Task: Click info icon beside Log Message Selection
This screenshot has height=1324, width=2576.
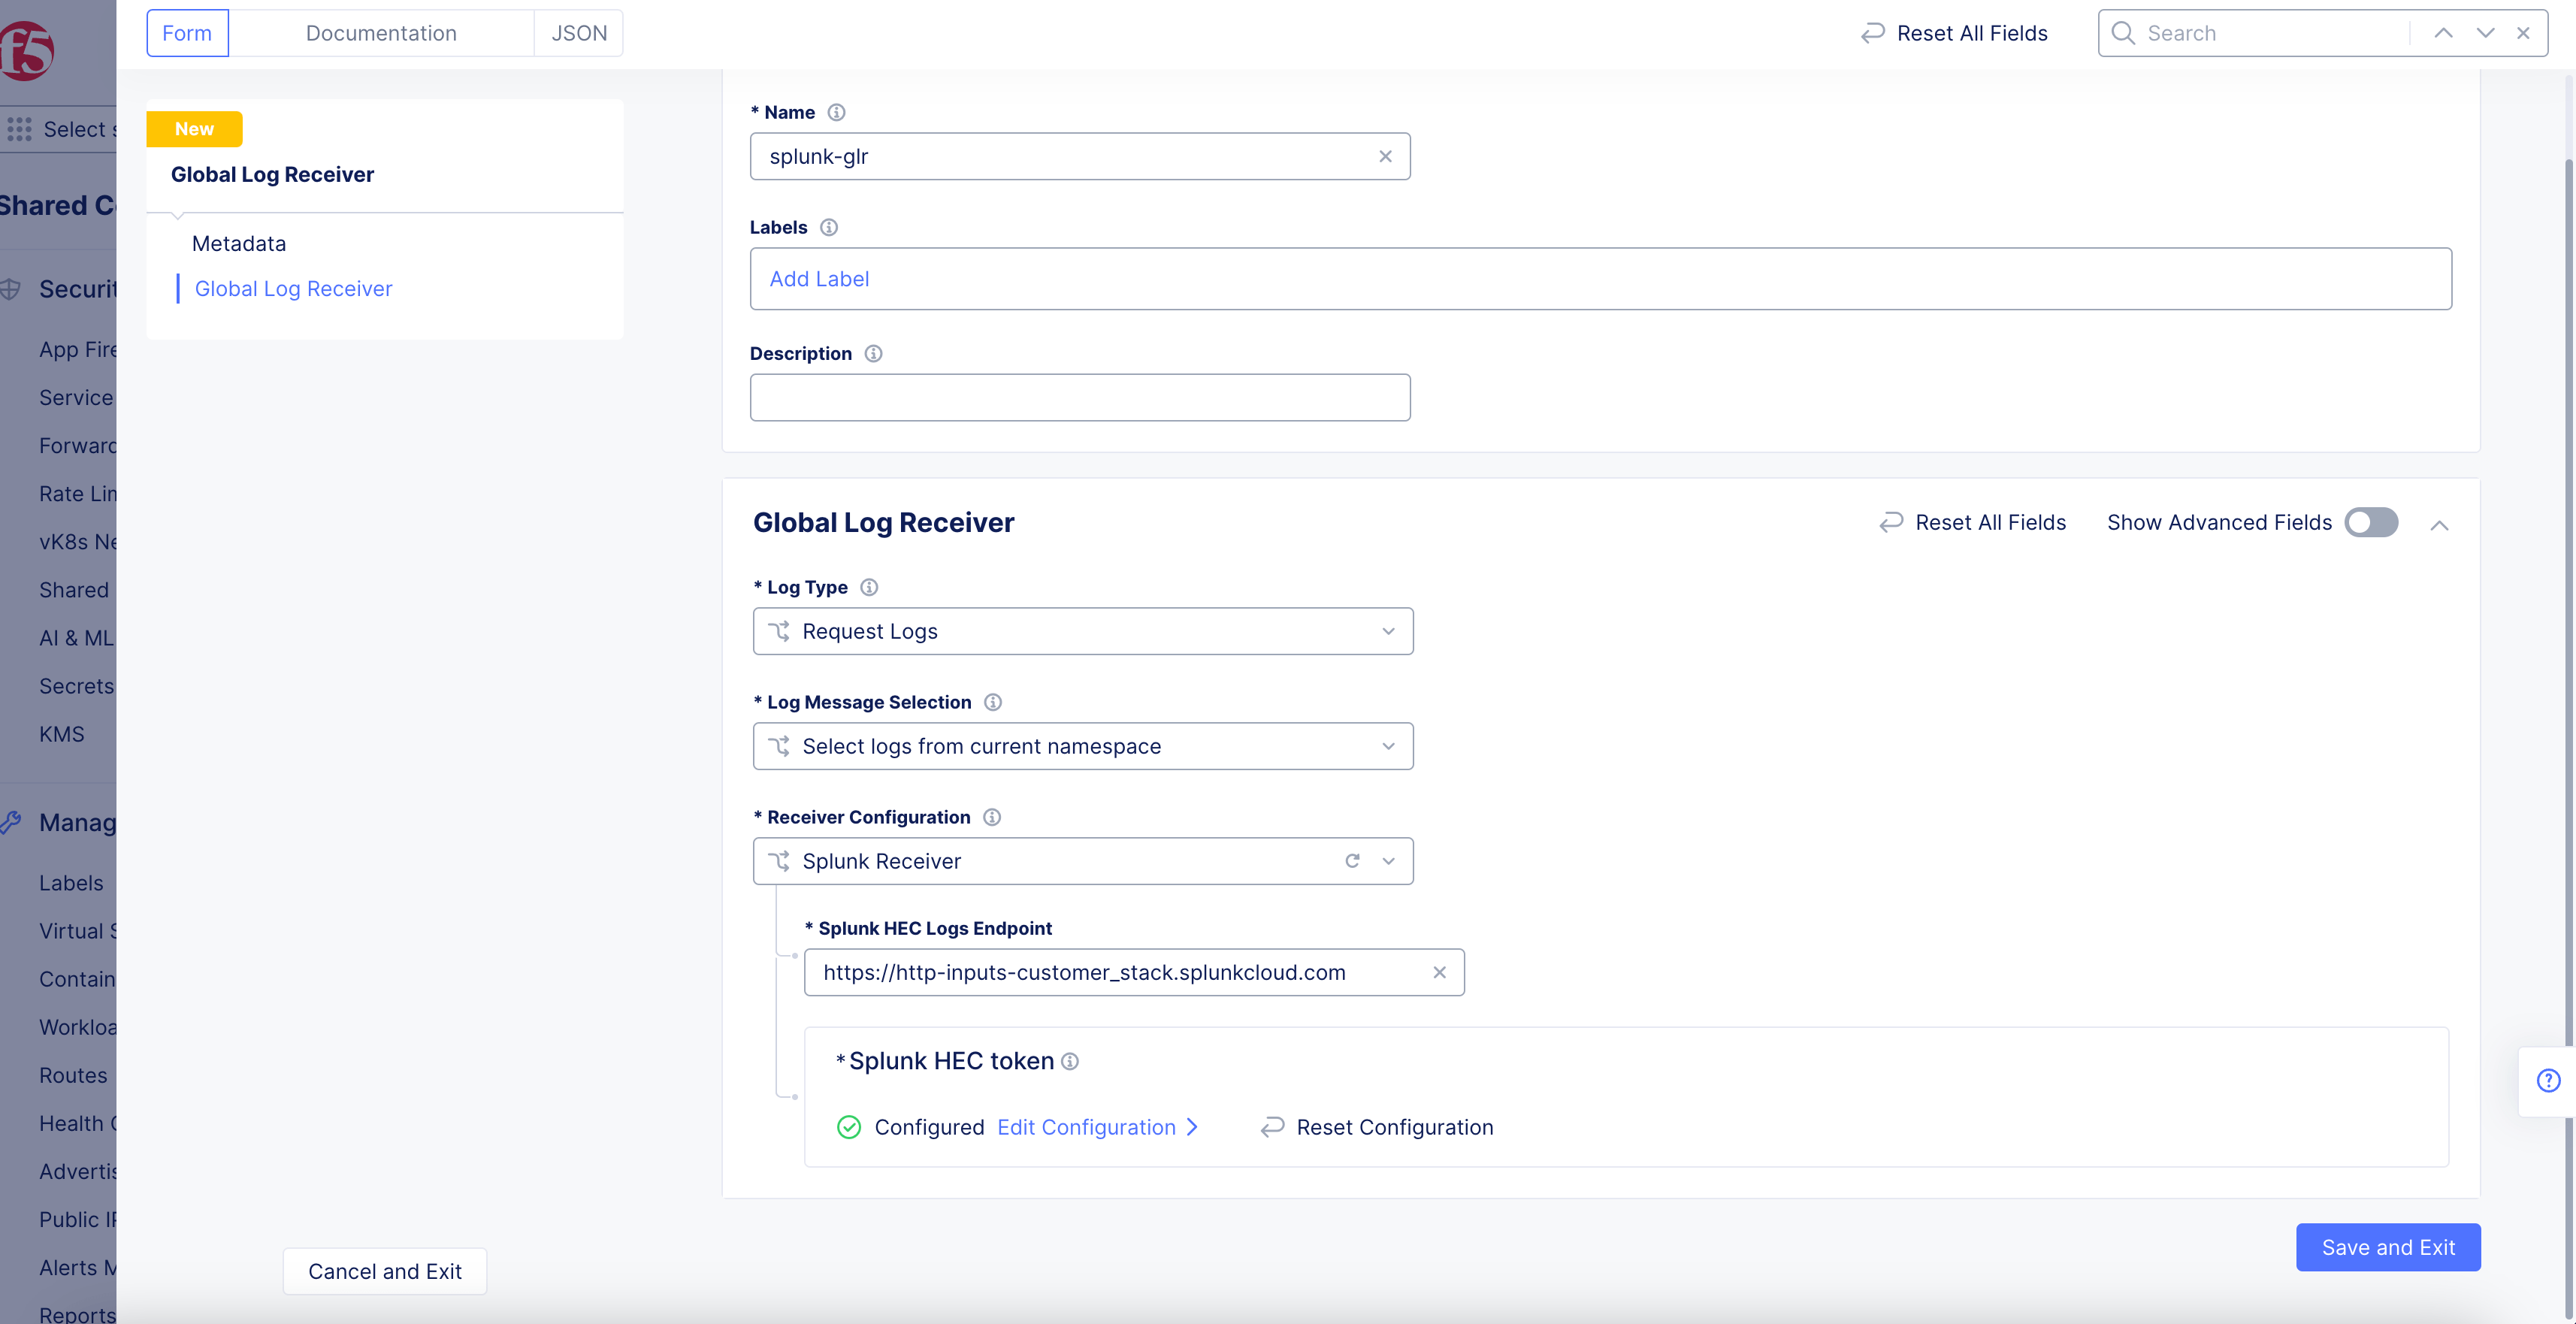Action: tap(992, 702)
